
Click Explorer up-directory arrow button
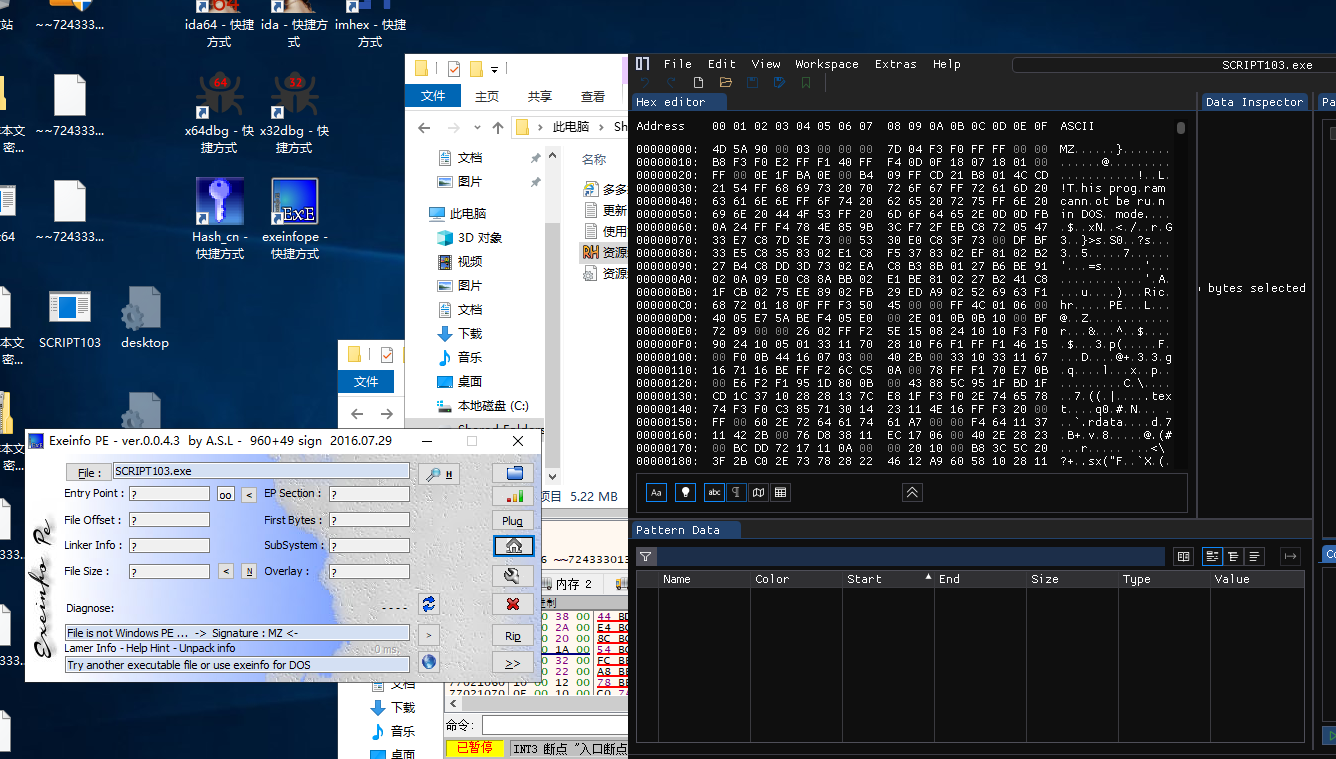click(x=498, y=127)
